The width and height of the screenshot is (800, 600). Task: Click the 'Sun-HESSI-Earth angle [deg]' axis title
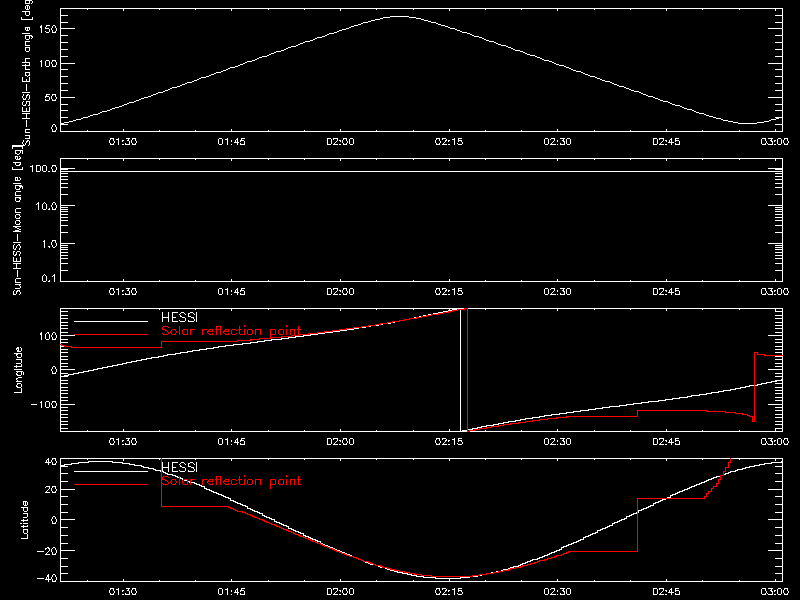tap(27, 71)
